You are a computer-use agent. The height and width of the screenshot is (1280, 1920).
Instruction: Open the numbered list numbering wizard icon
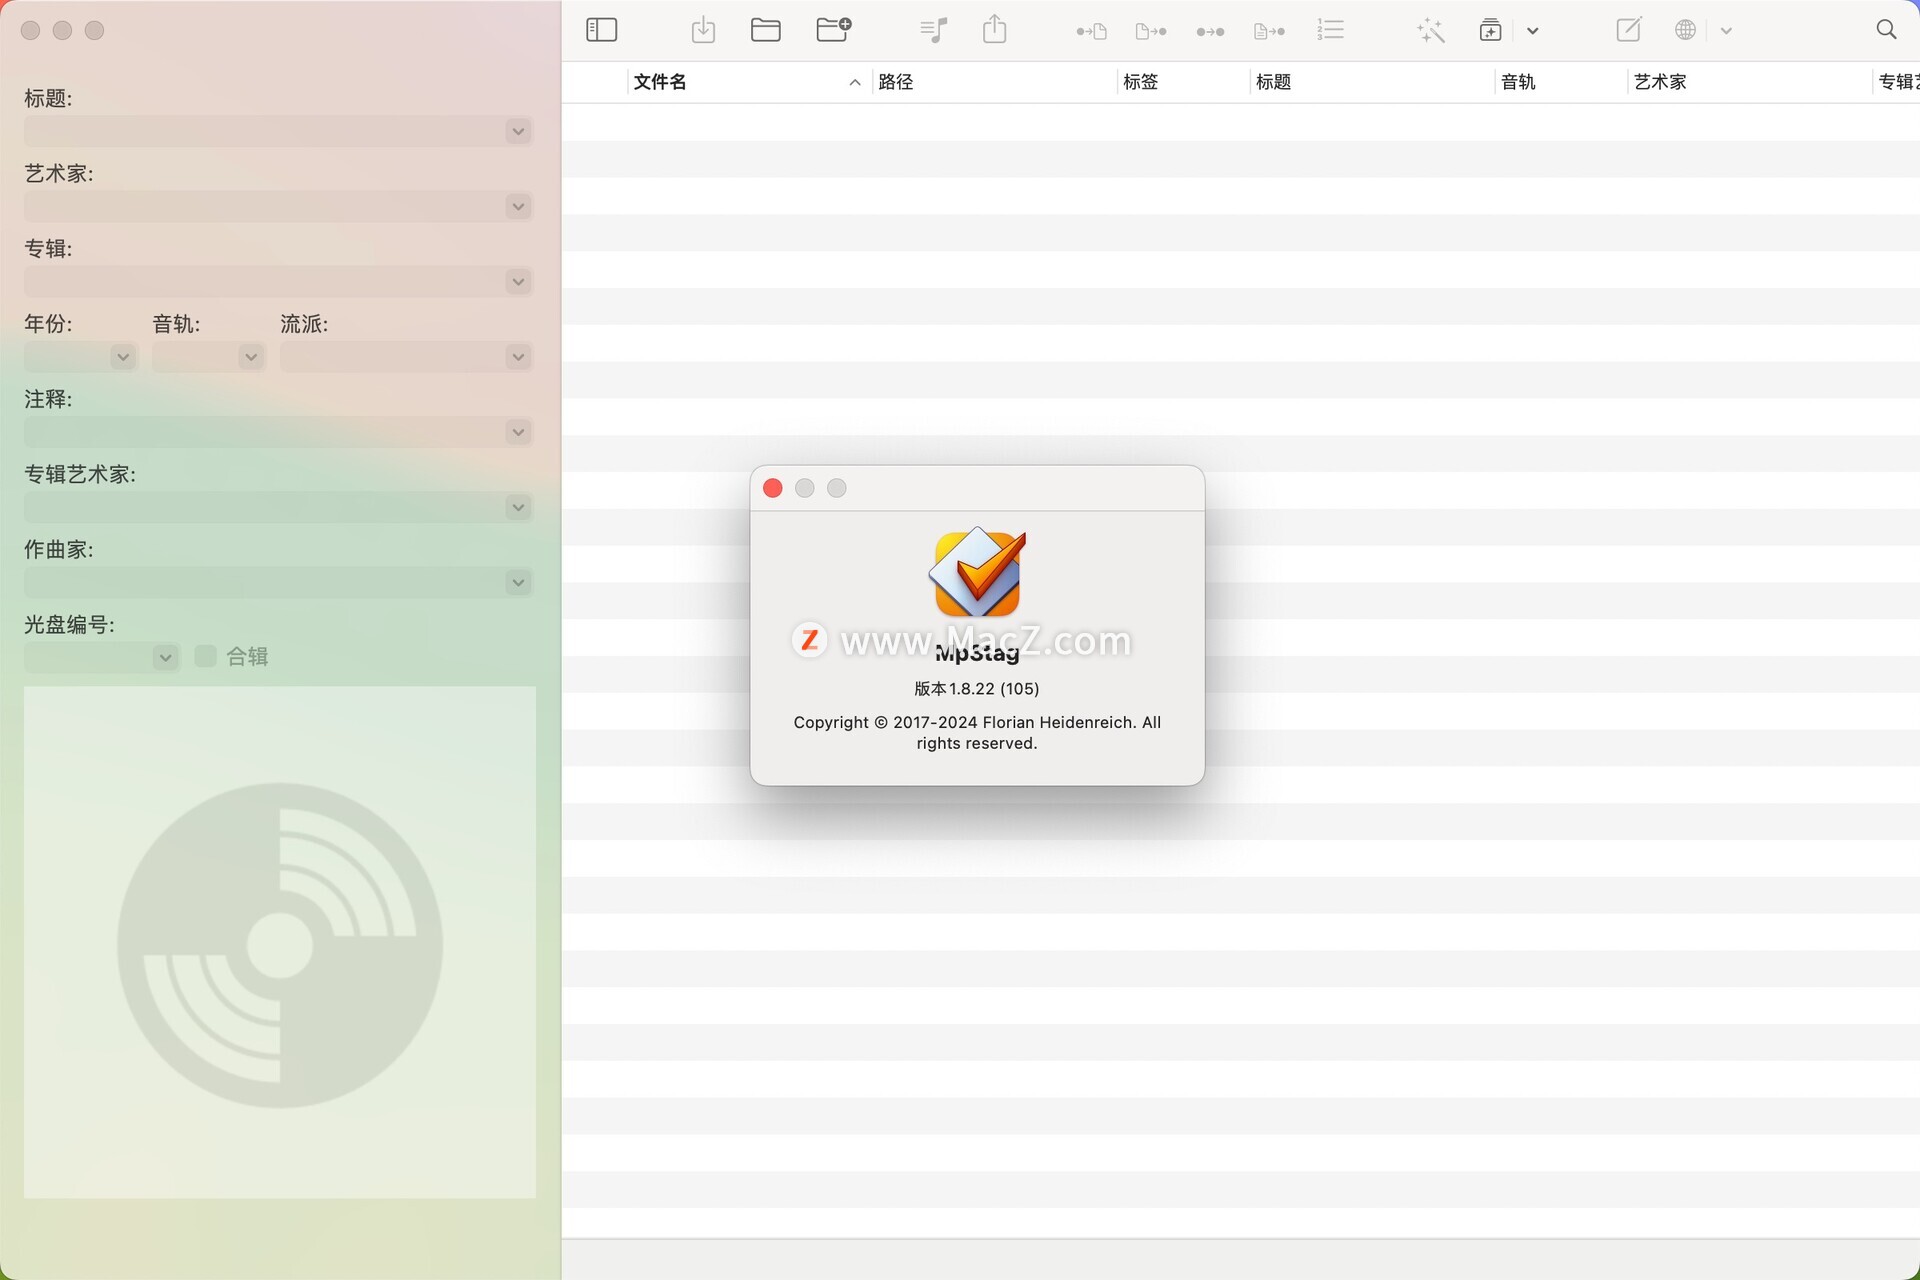[1330, 30]
